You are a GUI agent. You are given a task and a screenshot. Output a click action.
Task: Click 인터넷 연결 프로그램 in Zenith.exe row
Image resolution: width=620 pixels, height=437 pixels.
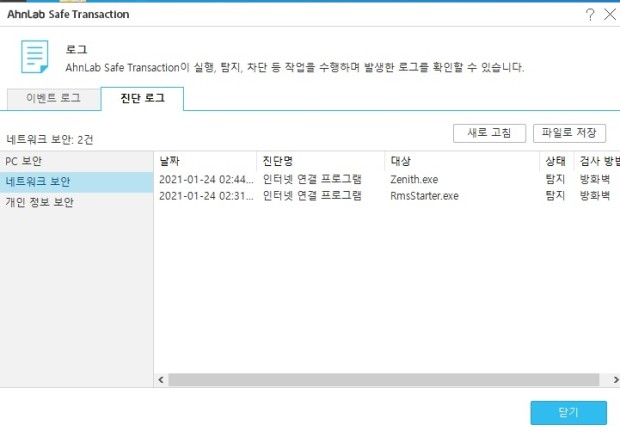(x=312, y=180)
